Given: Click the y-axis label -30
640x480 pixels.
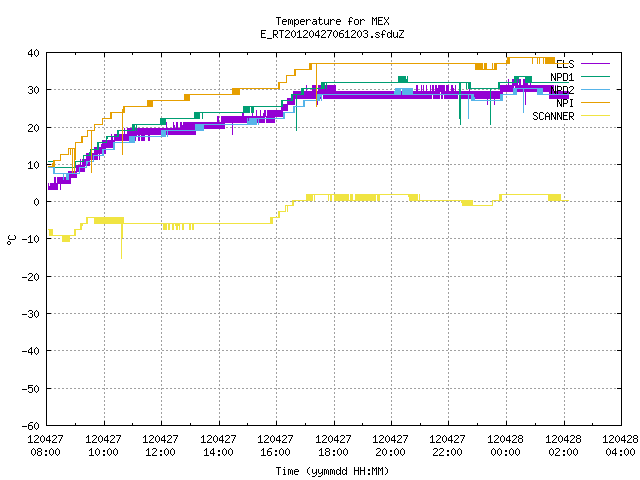Looking at the screenshot, I should pos(31,314).
